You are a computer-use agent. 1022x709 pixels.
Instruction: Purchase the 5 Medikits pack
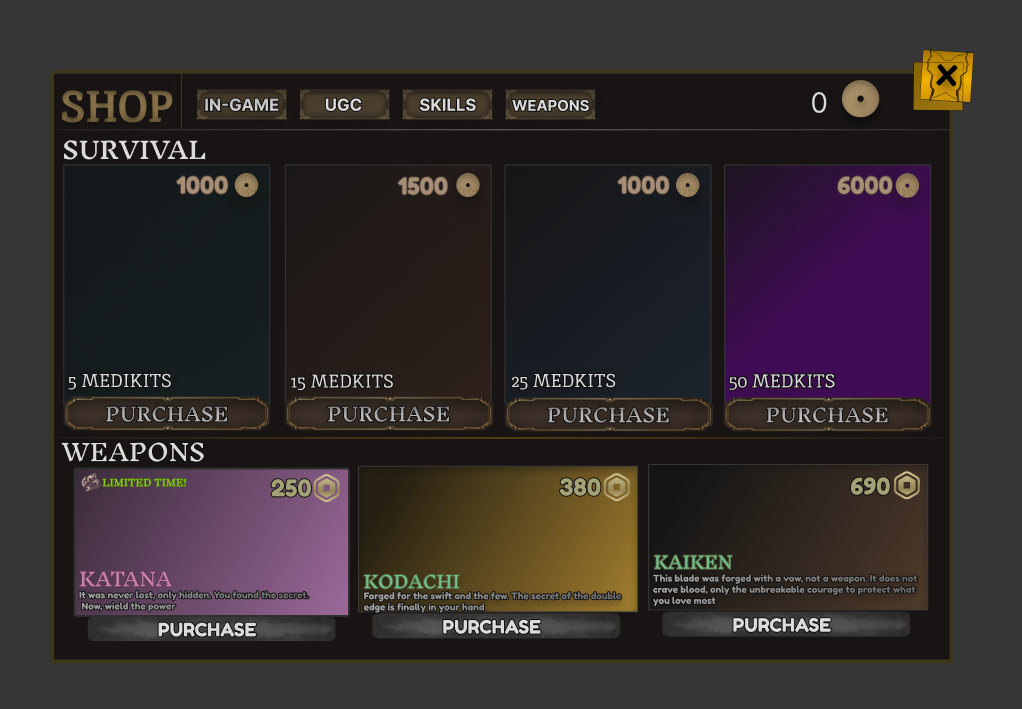click(167, 414)
